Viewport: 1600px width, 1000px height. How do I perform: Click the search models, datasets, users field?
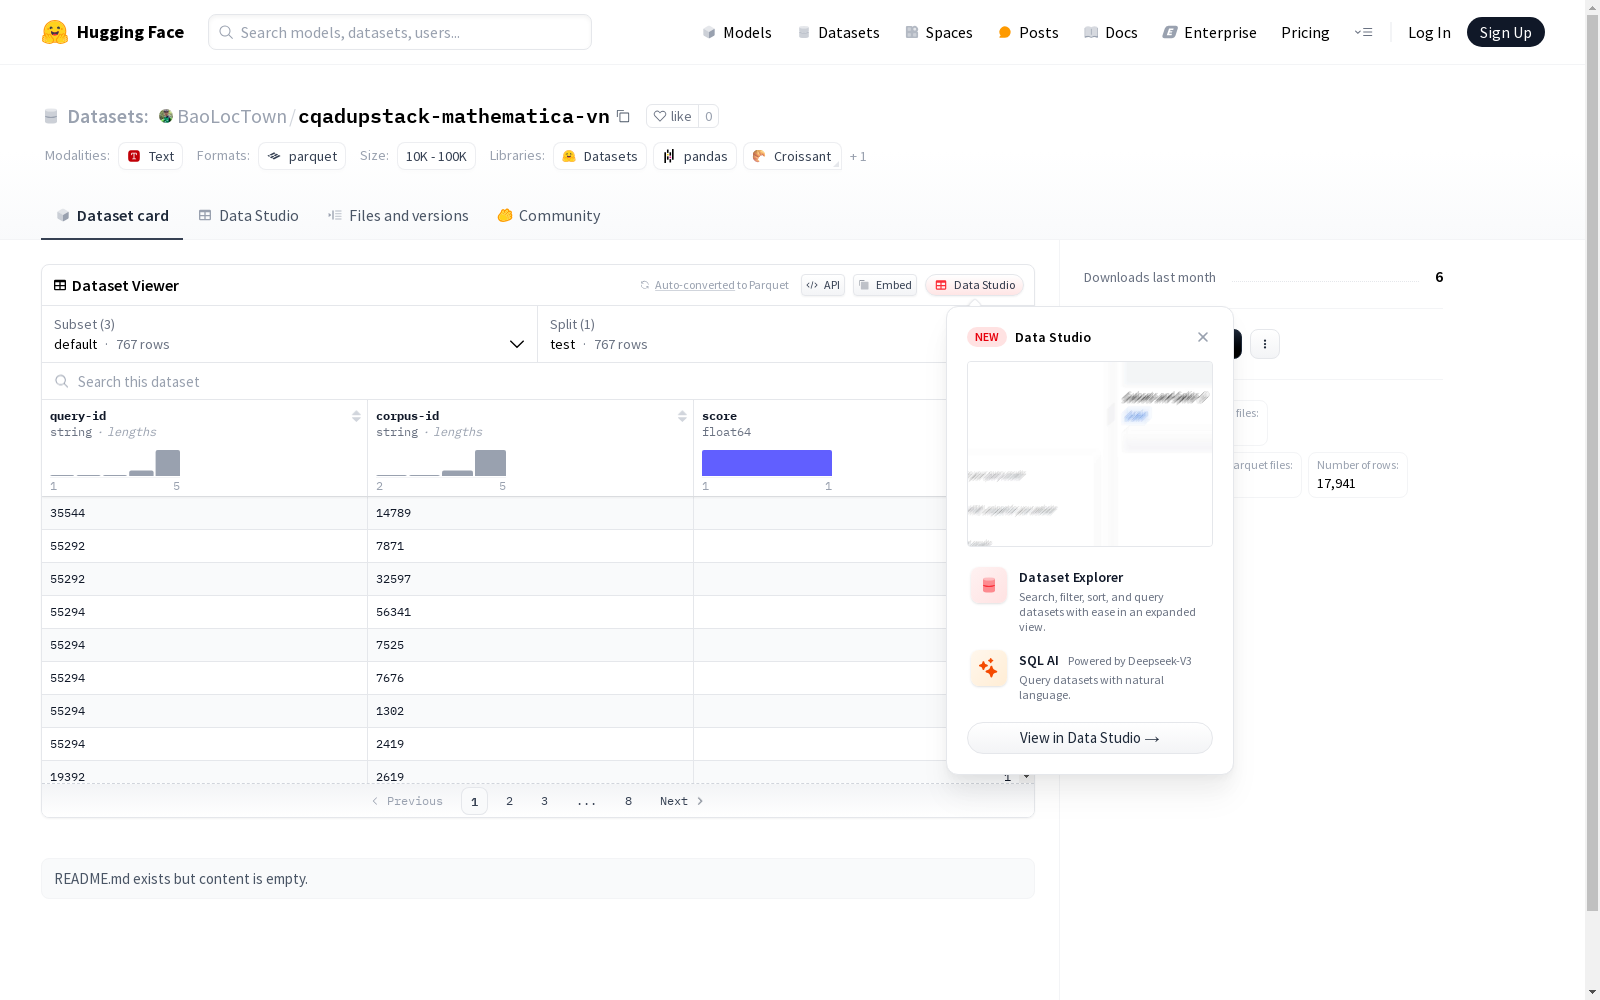pyautogui.click(x=400, y=32)
